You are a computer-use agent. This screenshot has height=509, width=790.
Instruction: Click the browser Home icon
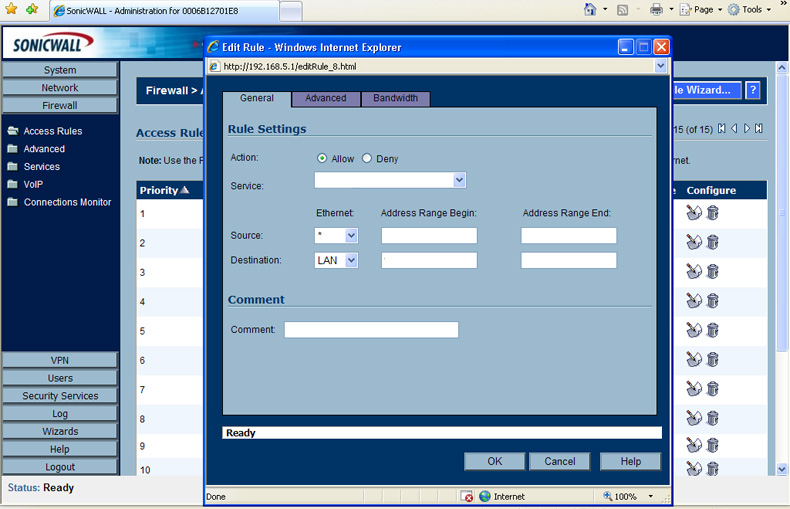point(590,10)
